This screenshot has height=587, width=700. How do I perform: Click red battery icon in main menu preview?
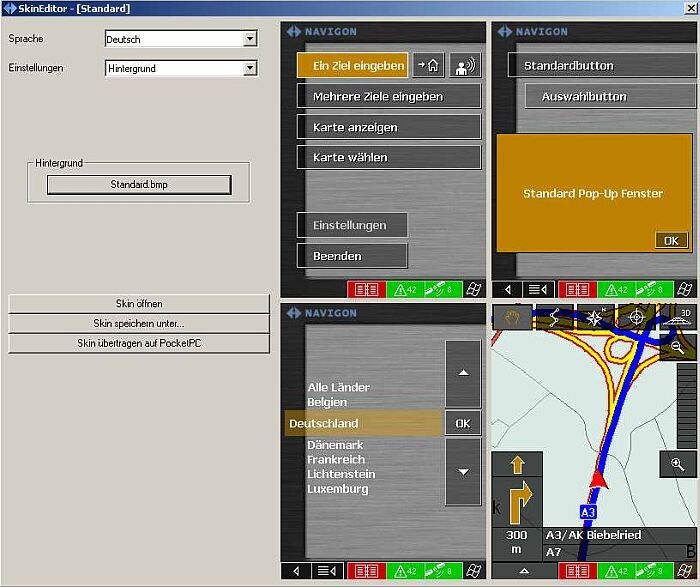point(367,290)
